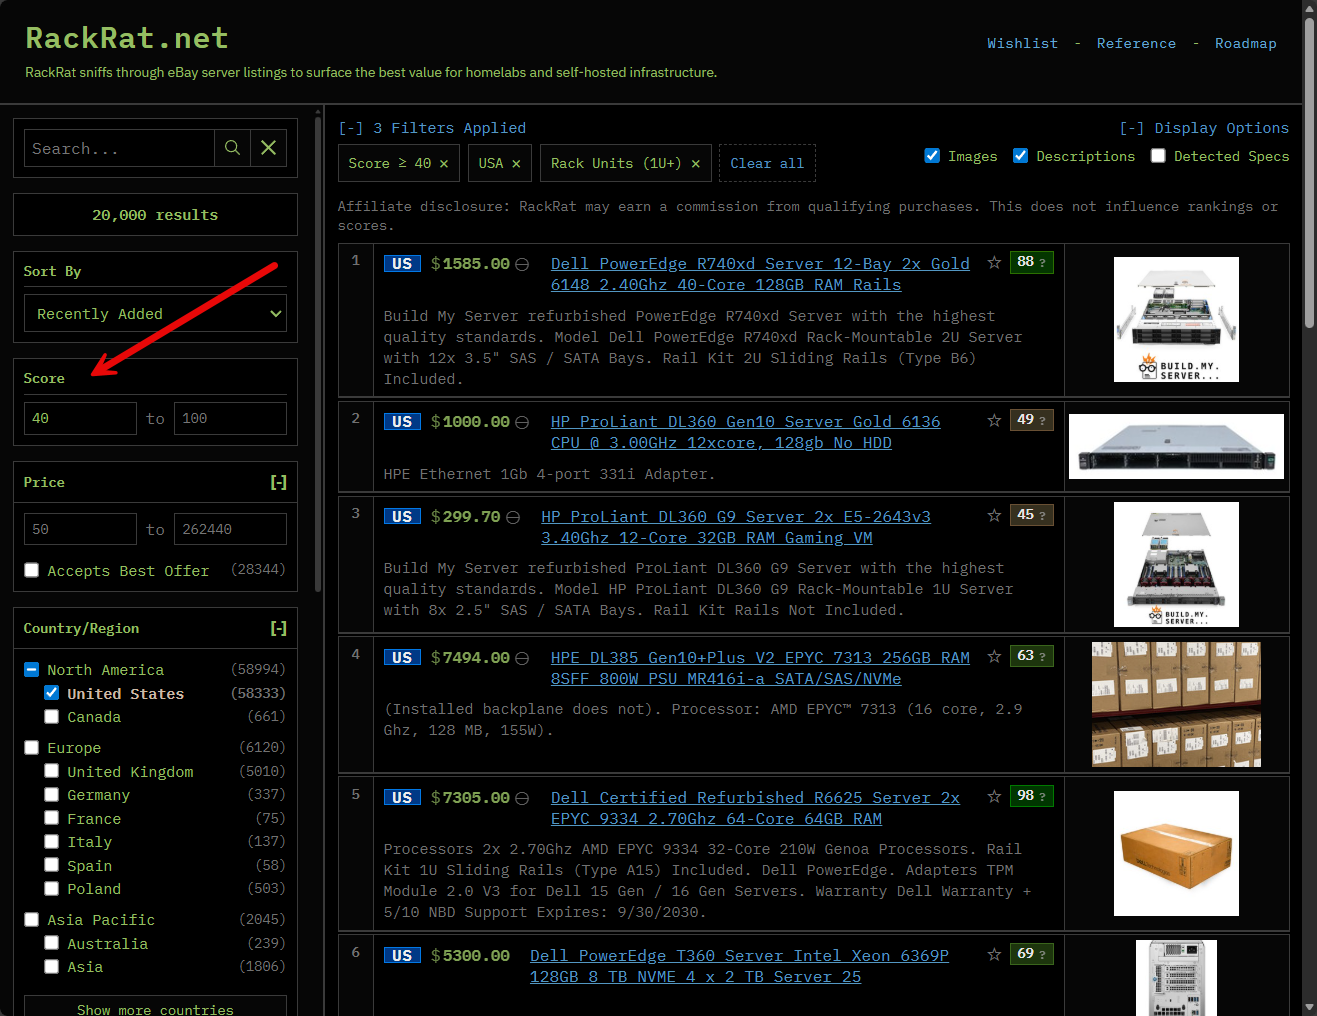Click the Clear all filters button
This screenshot has height=1016, width=1317.
pos(767,164)
